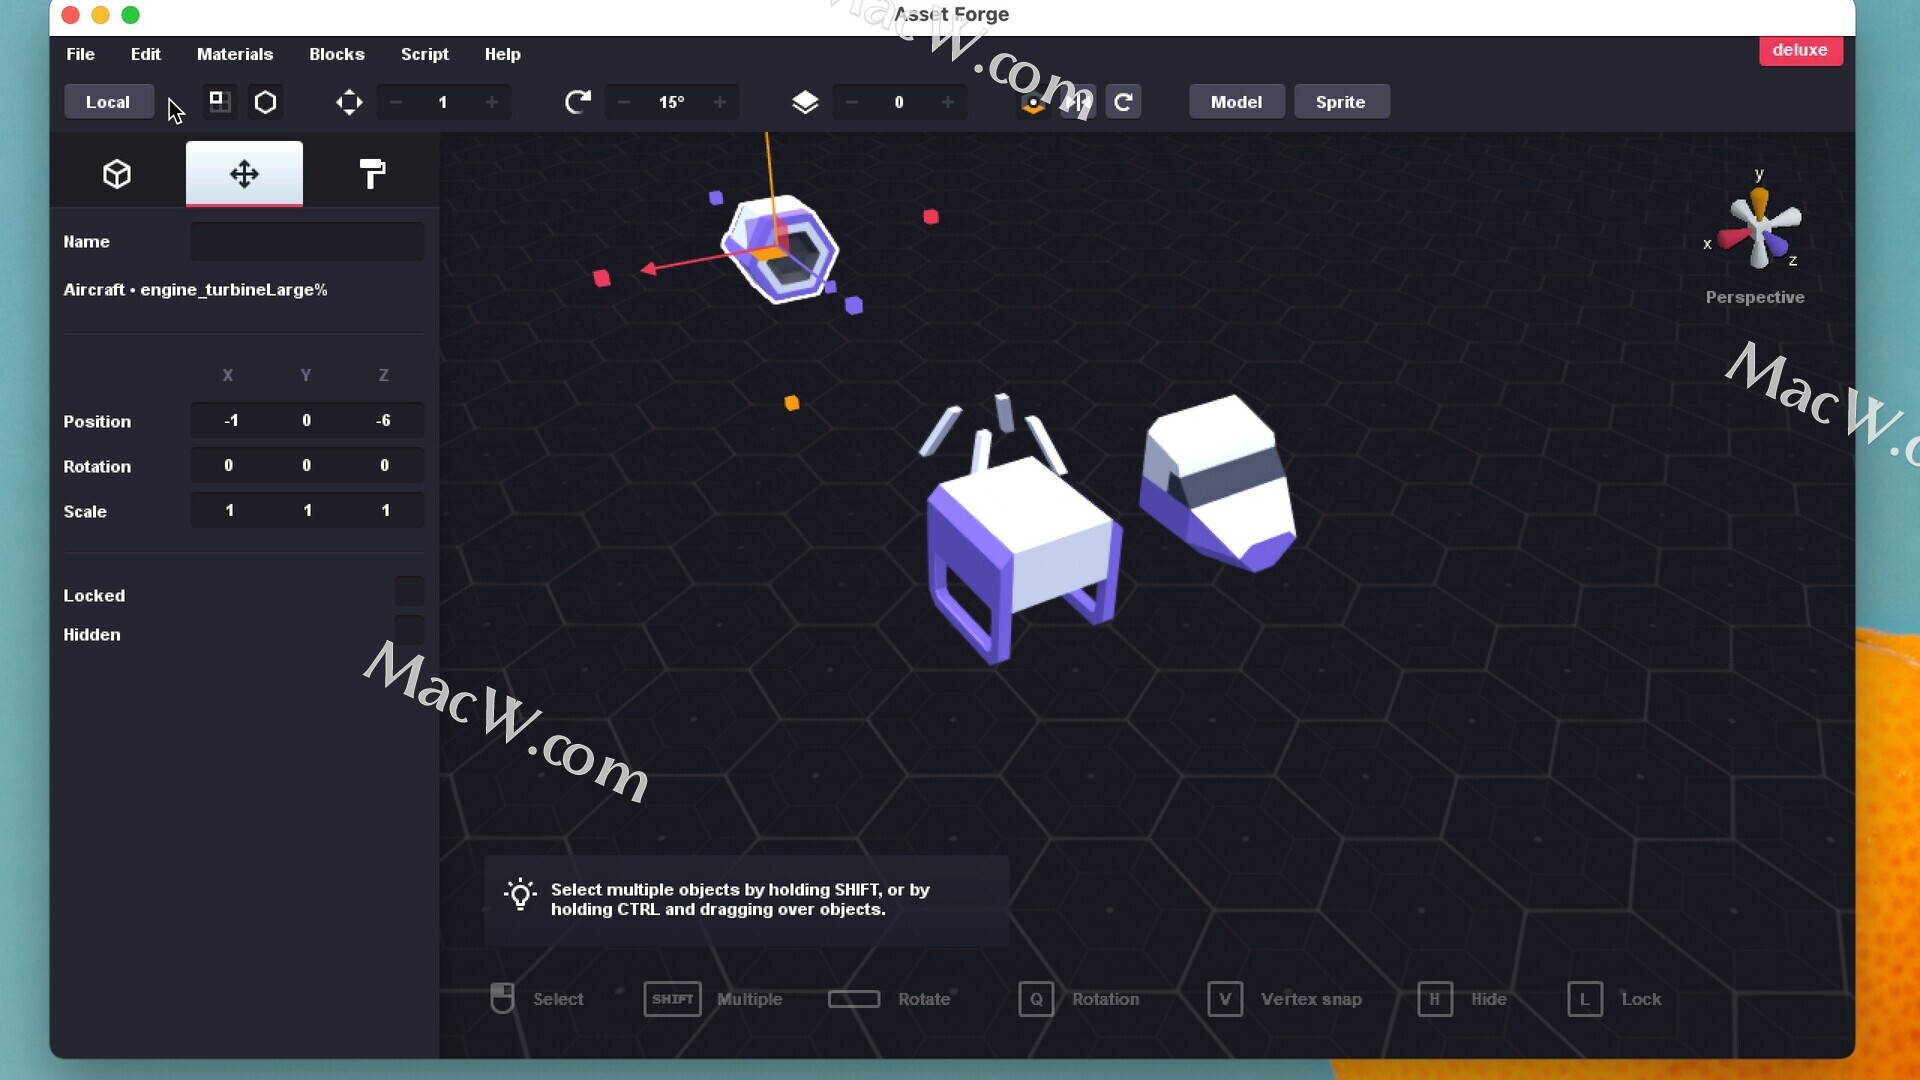Decrease the move step value
Image resolution: width=1920 pixels, height=1080 pixels.
[396, 102]
